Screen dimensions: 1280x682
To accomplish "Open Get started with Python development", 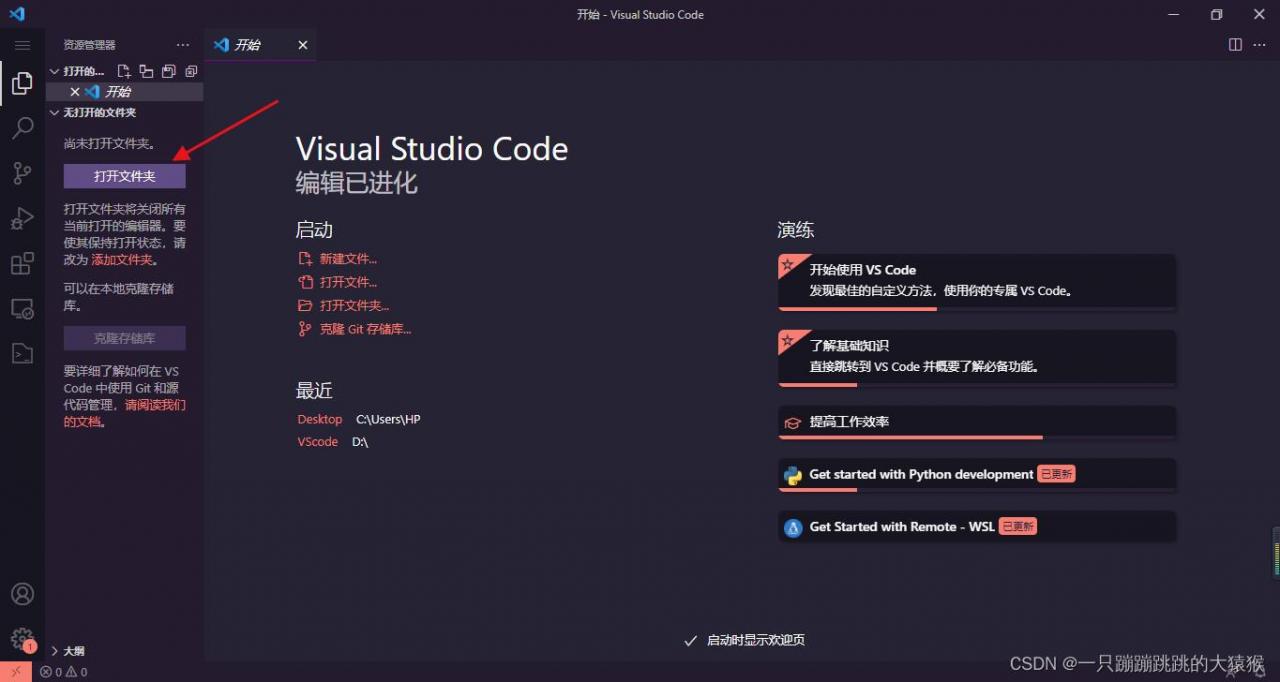I will coord(977,474).
